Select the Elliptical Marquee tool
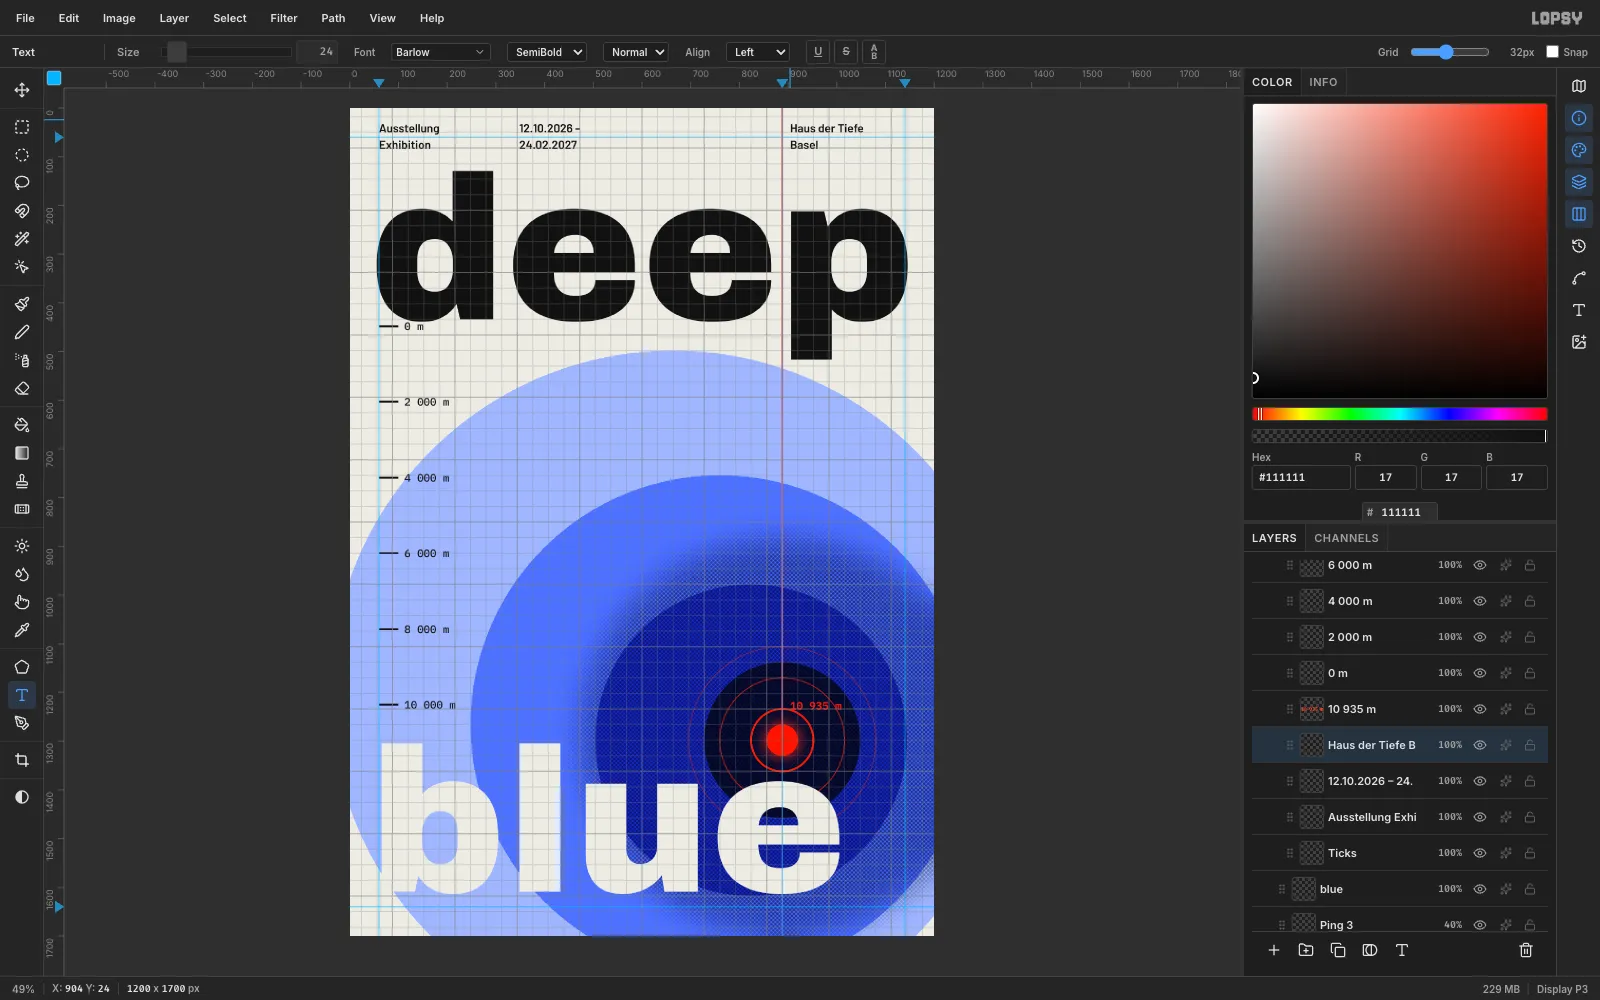This screenshot has width=1600, height=1000. pyautogui.click(x=22, y=155)
